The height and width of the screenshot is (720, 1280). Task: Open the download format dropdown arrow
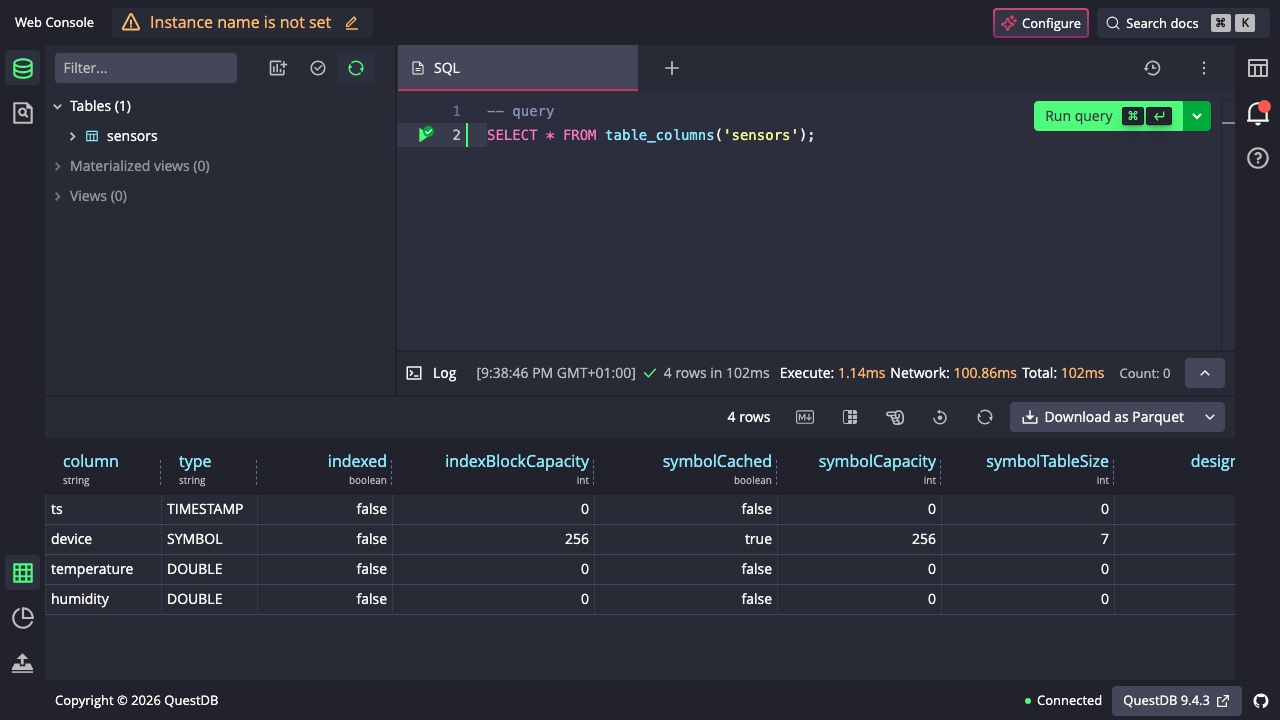(1210, 417)
